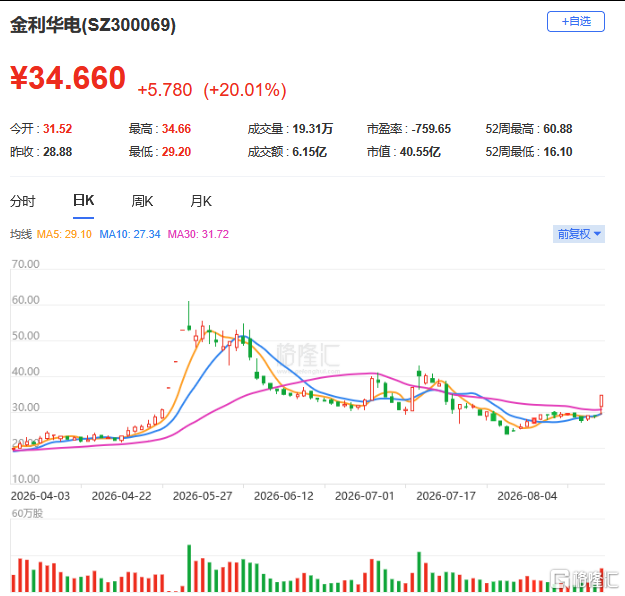This screenshot has height=596, width=625.
Task: Click 市值 value 40.55亿
Action: coord(420,152)
